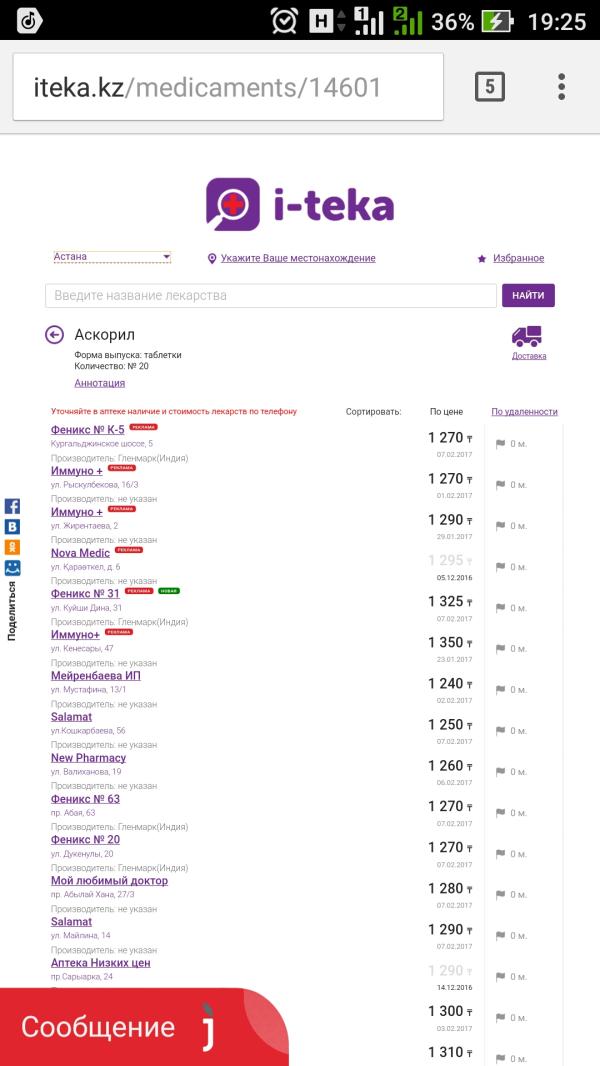Viewport: 600px width, 1066px height.
Task: Click the i-teka logo
Action: tap(300, 205)
